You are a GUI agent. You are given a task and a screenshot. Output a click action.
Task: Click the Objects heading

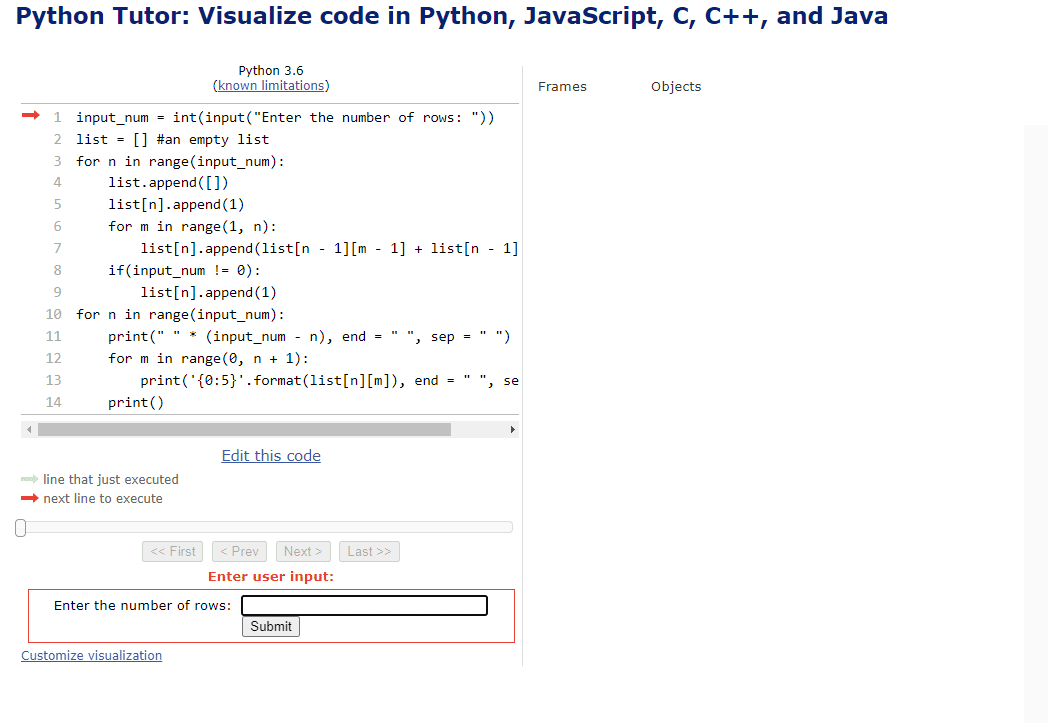click(x=676, y=87)
